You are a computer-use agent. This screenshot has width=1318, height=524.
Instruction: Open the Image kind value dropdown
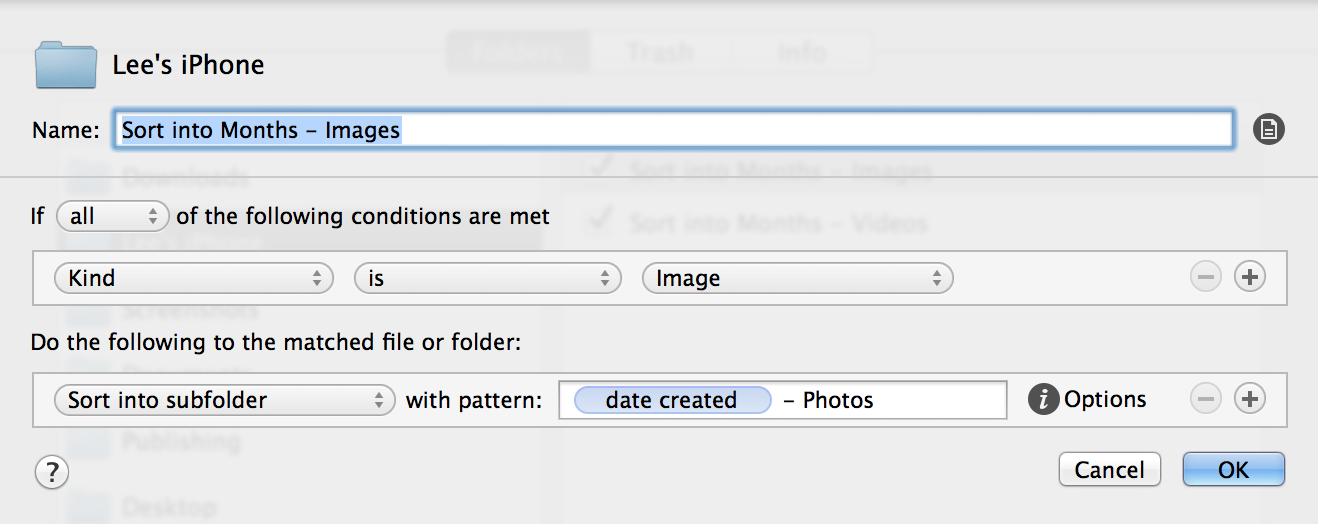(x=798, y=278)
